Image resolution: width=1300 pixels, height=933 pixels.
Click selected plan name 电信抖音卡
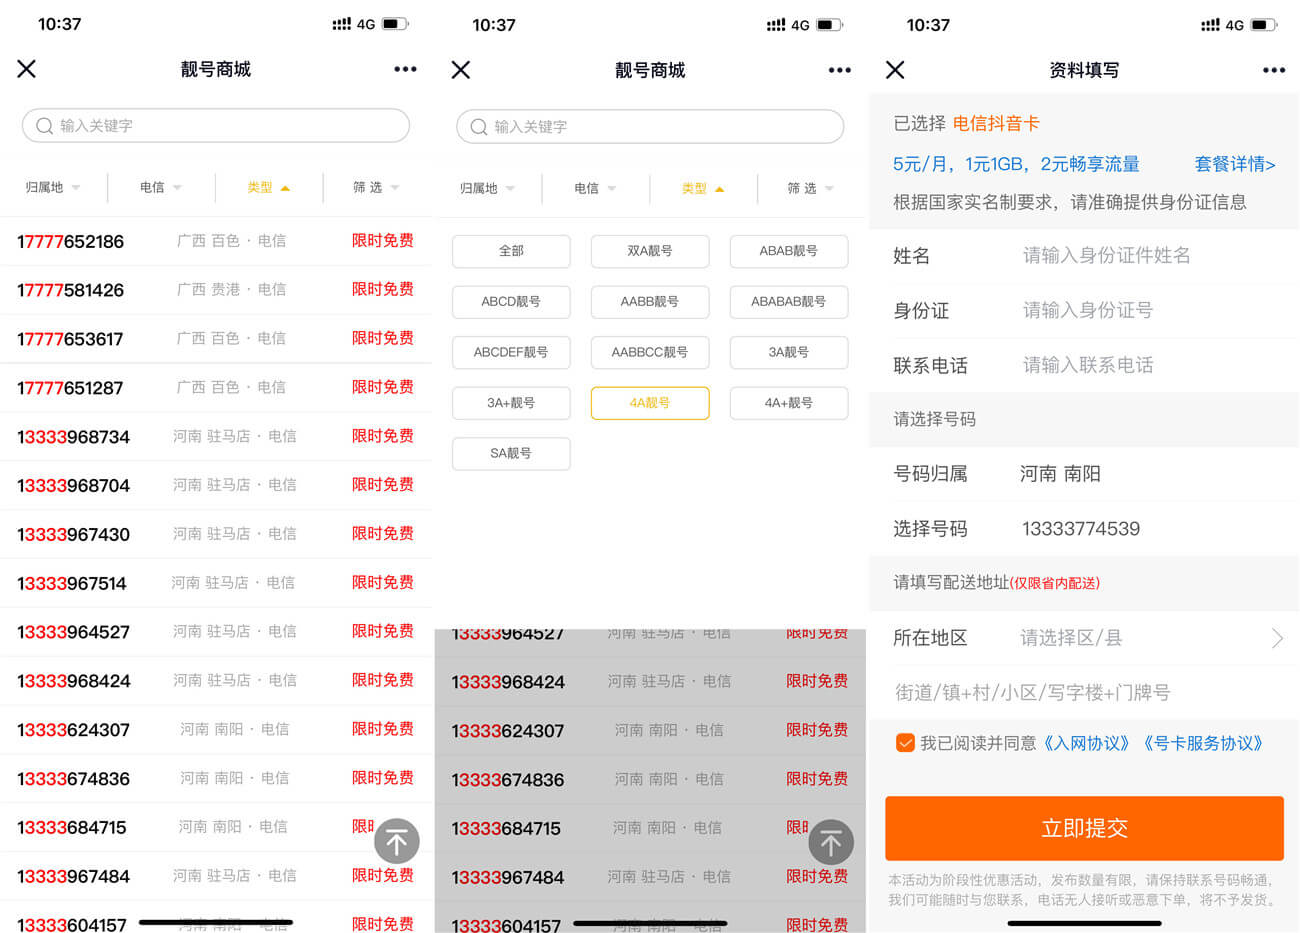point(996,123)
